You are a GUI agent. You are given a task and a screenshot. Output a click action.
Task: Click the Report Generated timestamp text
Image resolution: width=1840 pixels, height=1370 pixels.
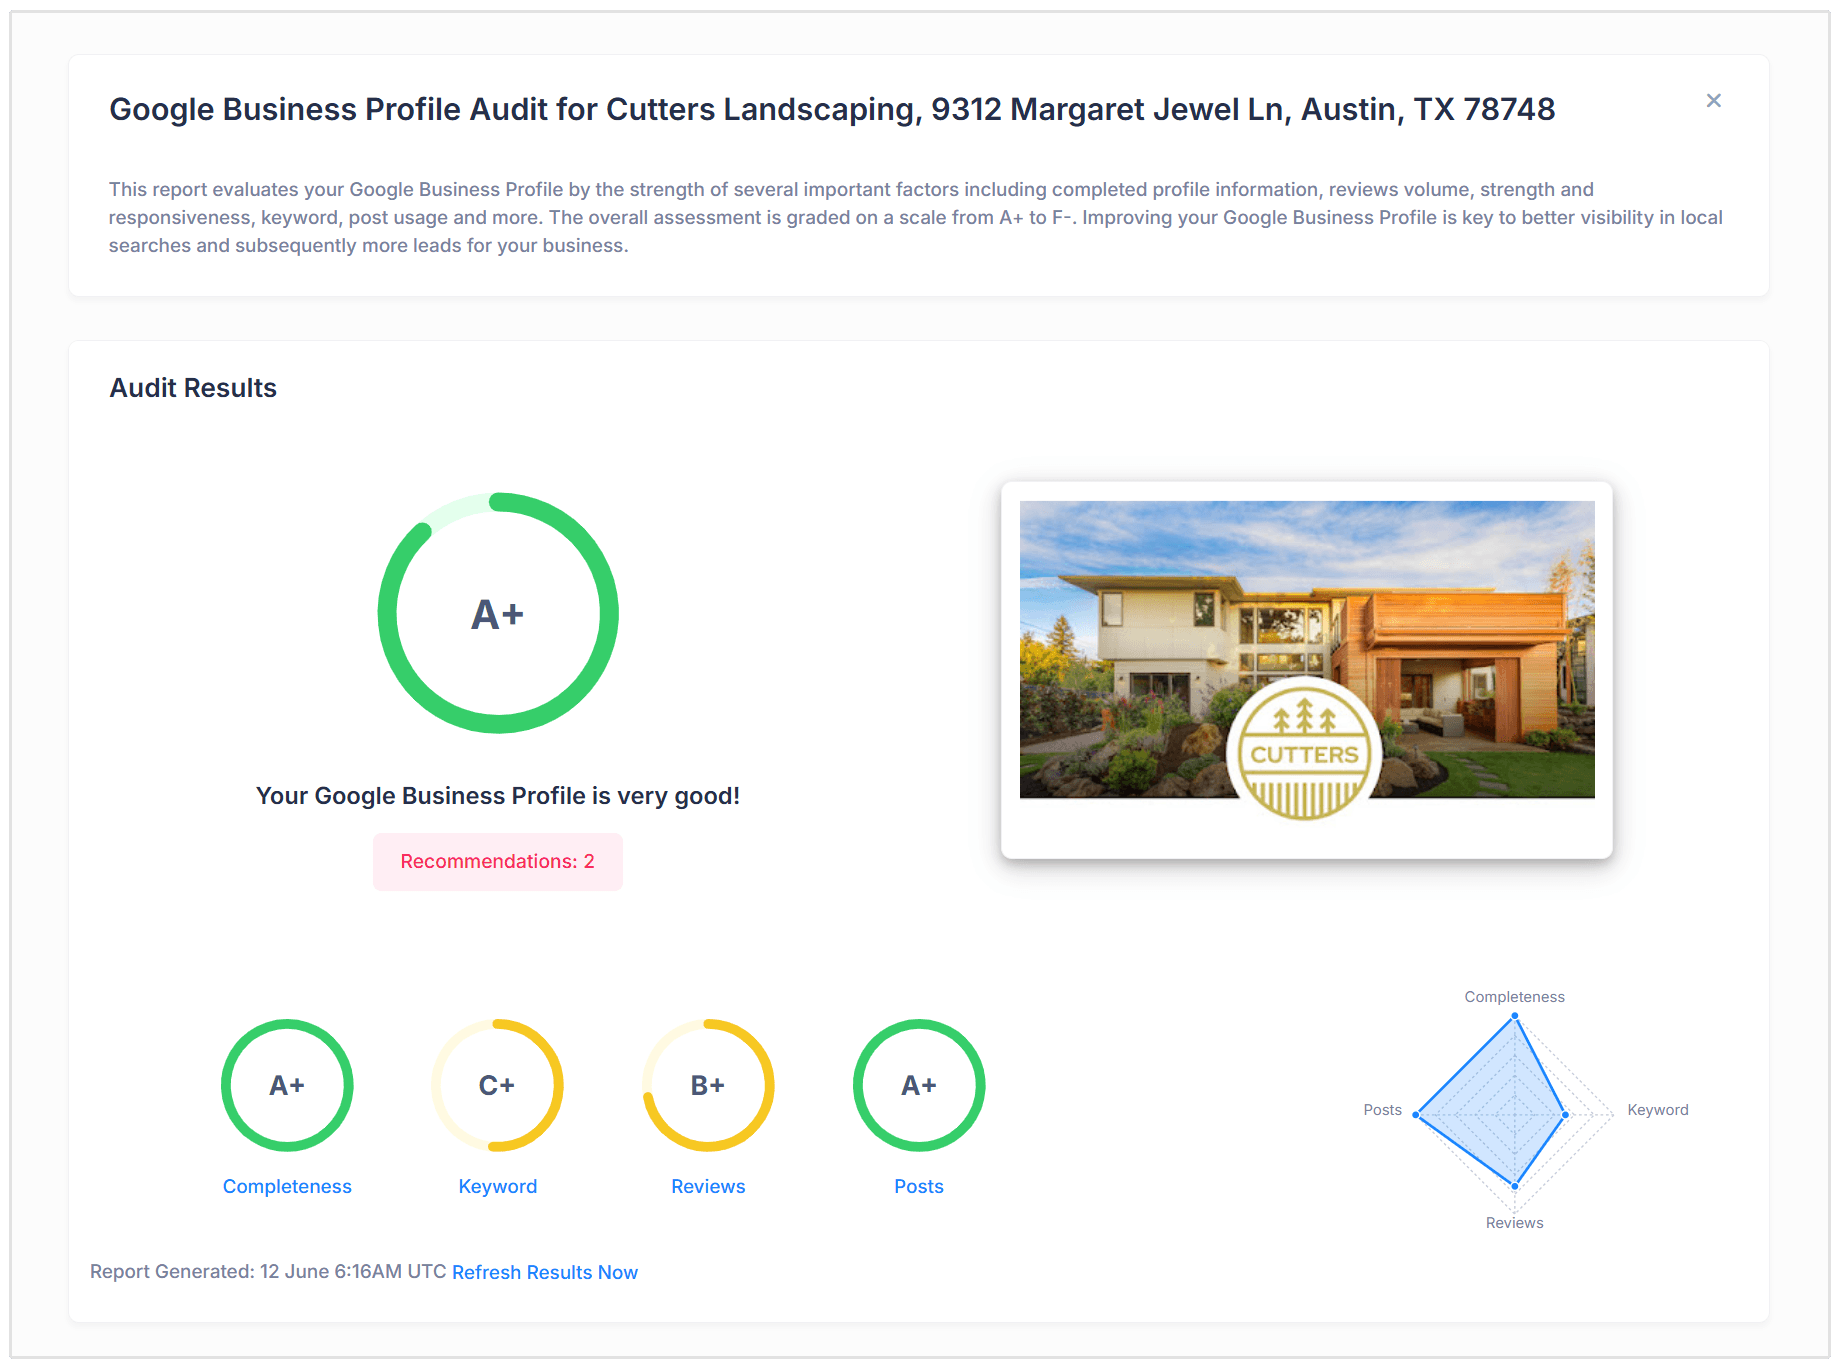(268, 1272)
